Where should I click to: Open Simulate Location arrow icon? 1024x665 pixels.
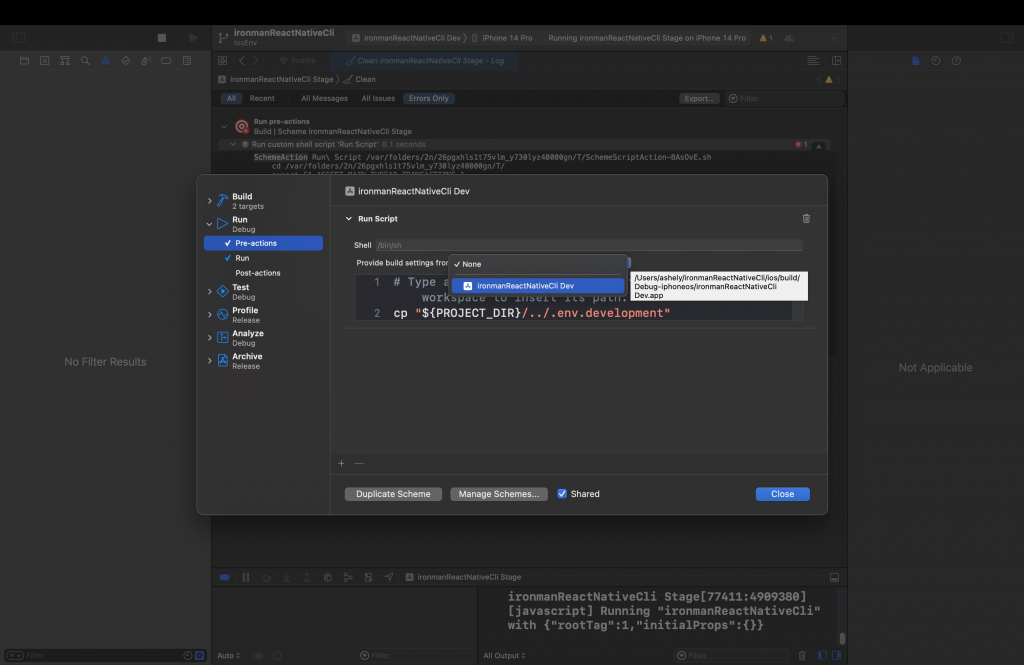click(x=389, y=577)
